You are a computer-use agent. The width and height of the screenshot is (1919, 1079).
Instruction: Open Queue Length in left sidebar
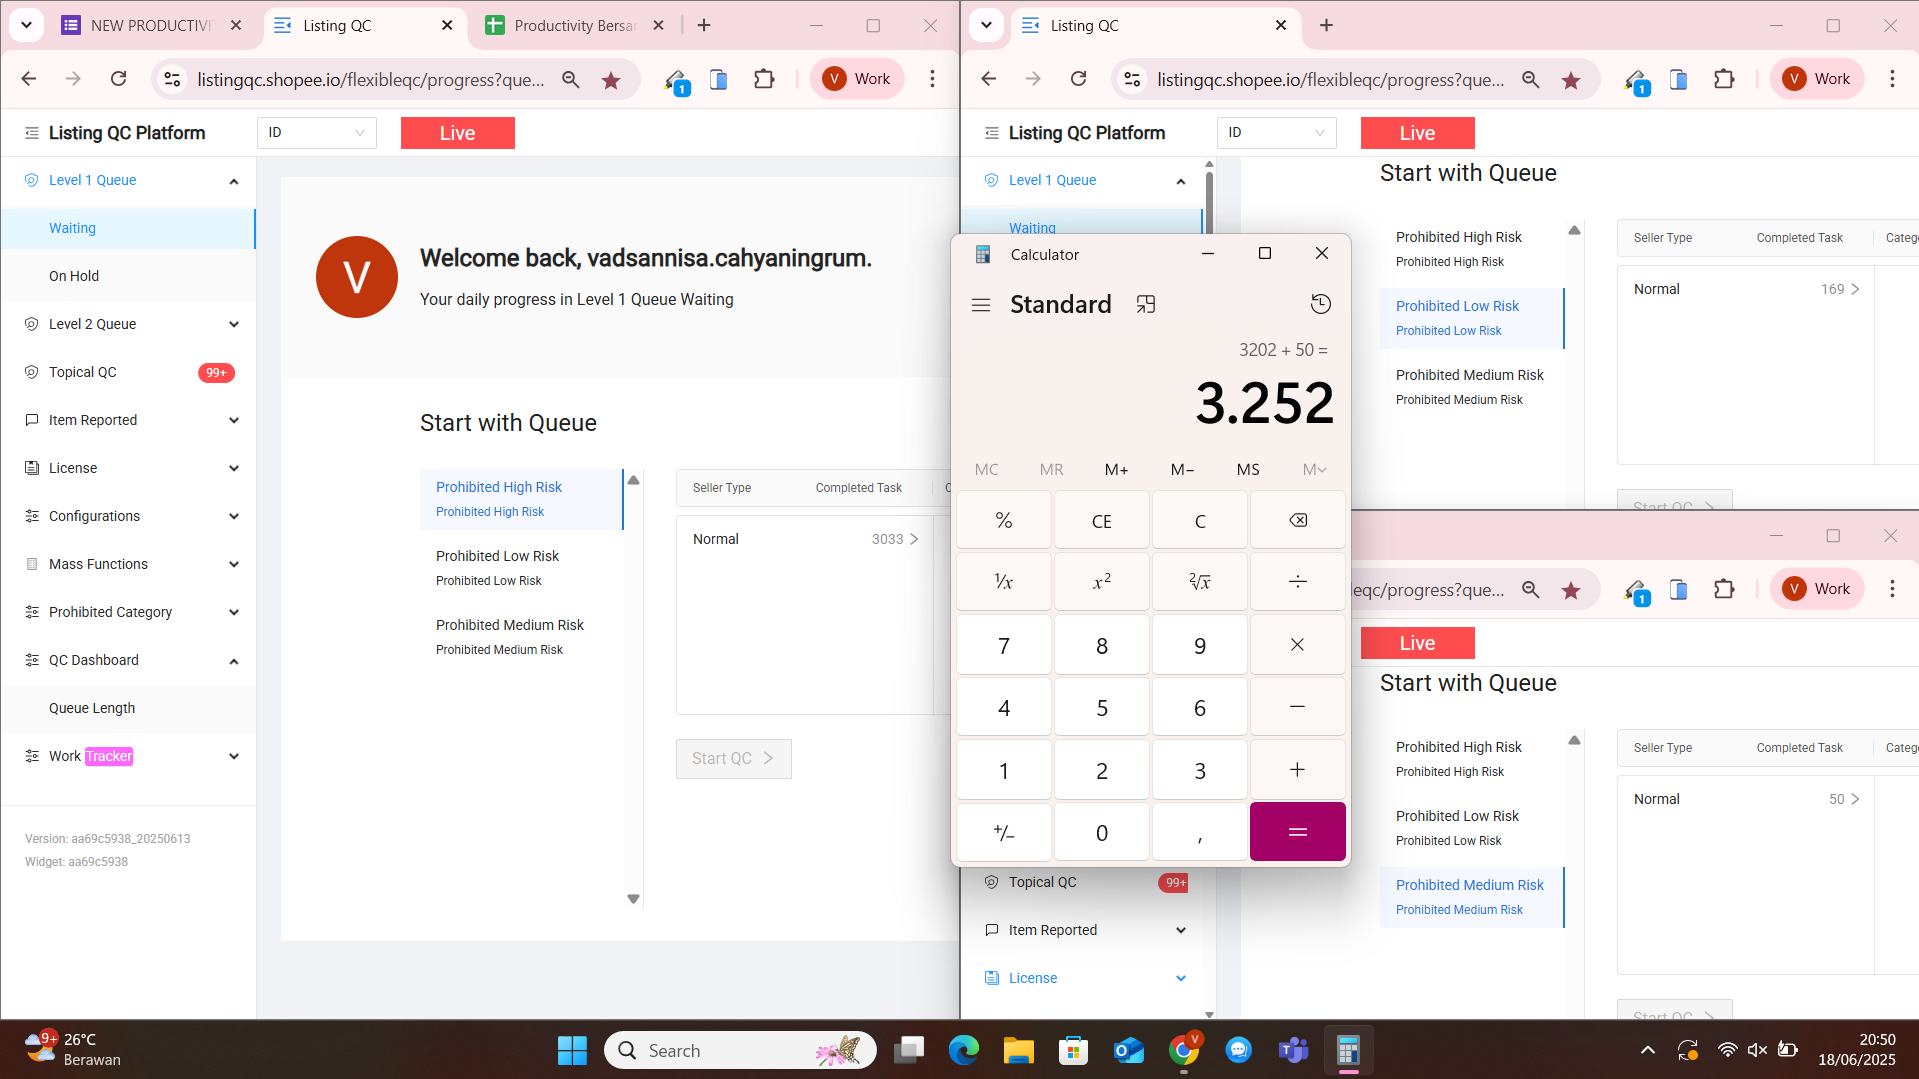point(128,708)
